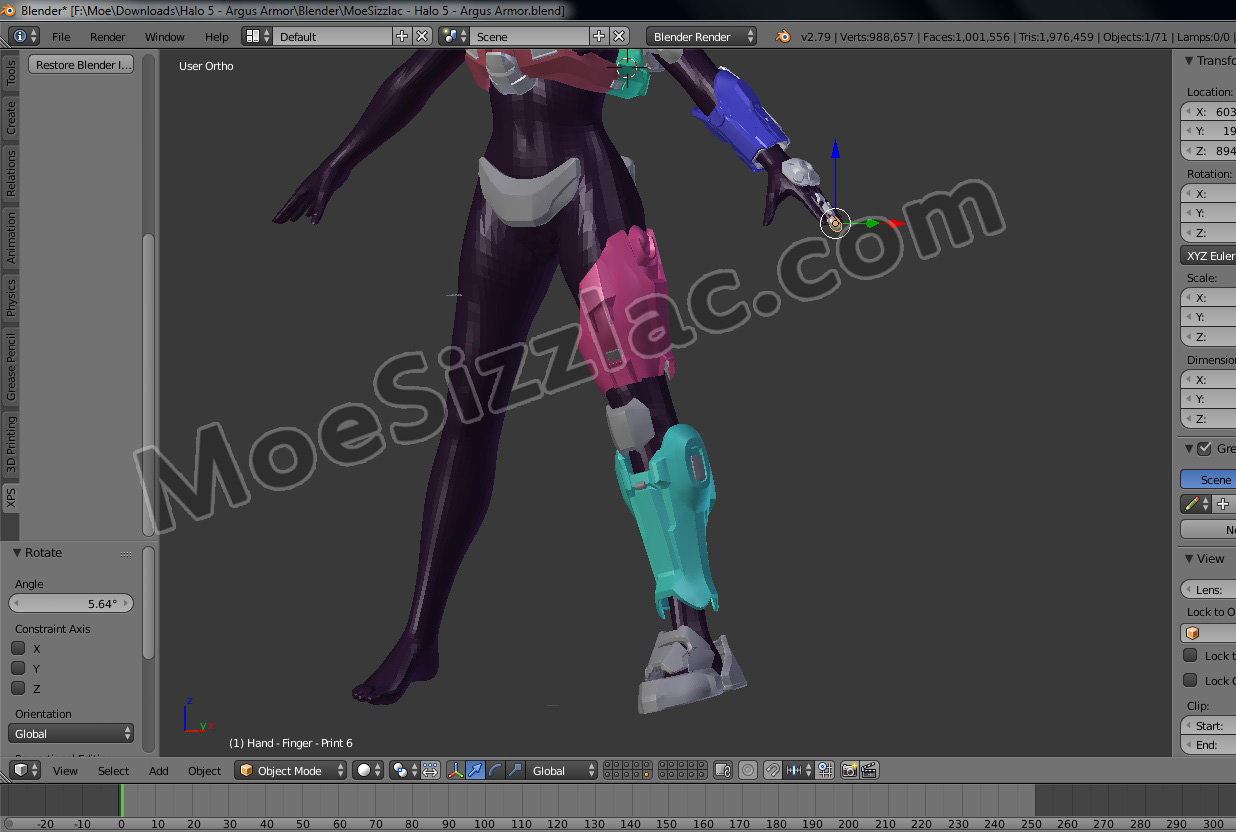Toggle proportional editing icon
The height and width of the screenshot is (832, 1236).
[748, 770]
